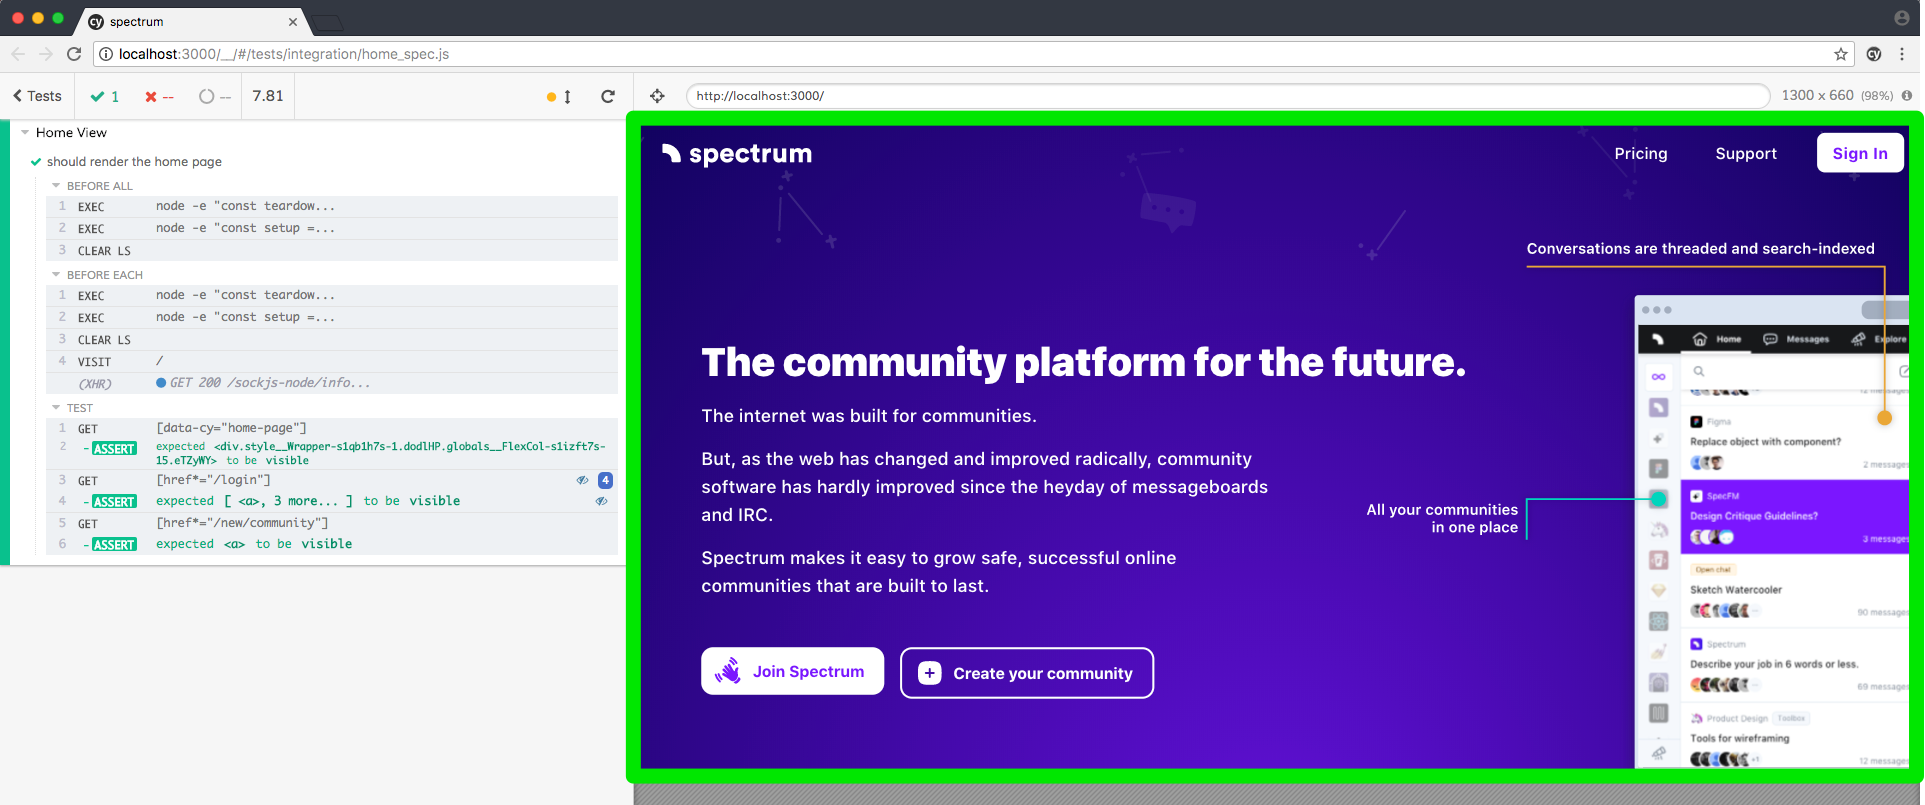Select the ASSERT div.style__Wrapper visible row
Screen dimensions: 1925x805
pyautogui.click(x=331, y=453)
